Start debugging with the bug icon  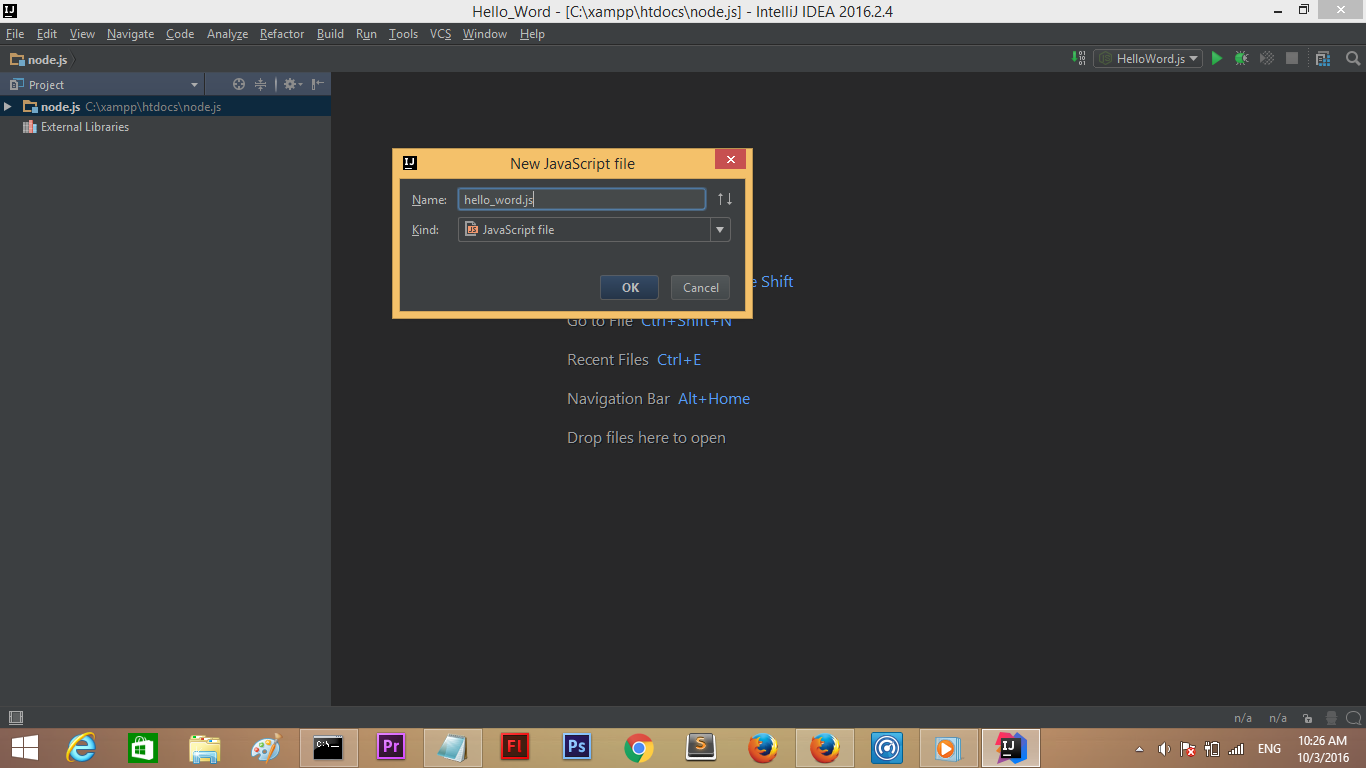tap(1240, 57)
